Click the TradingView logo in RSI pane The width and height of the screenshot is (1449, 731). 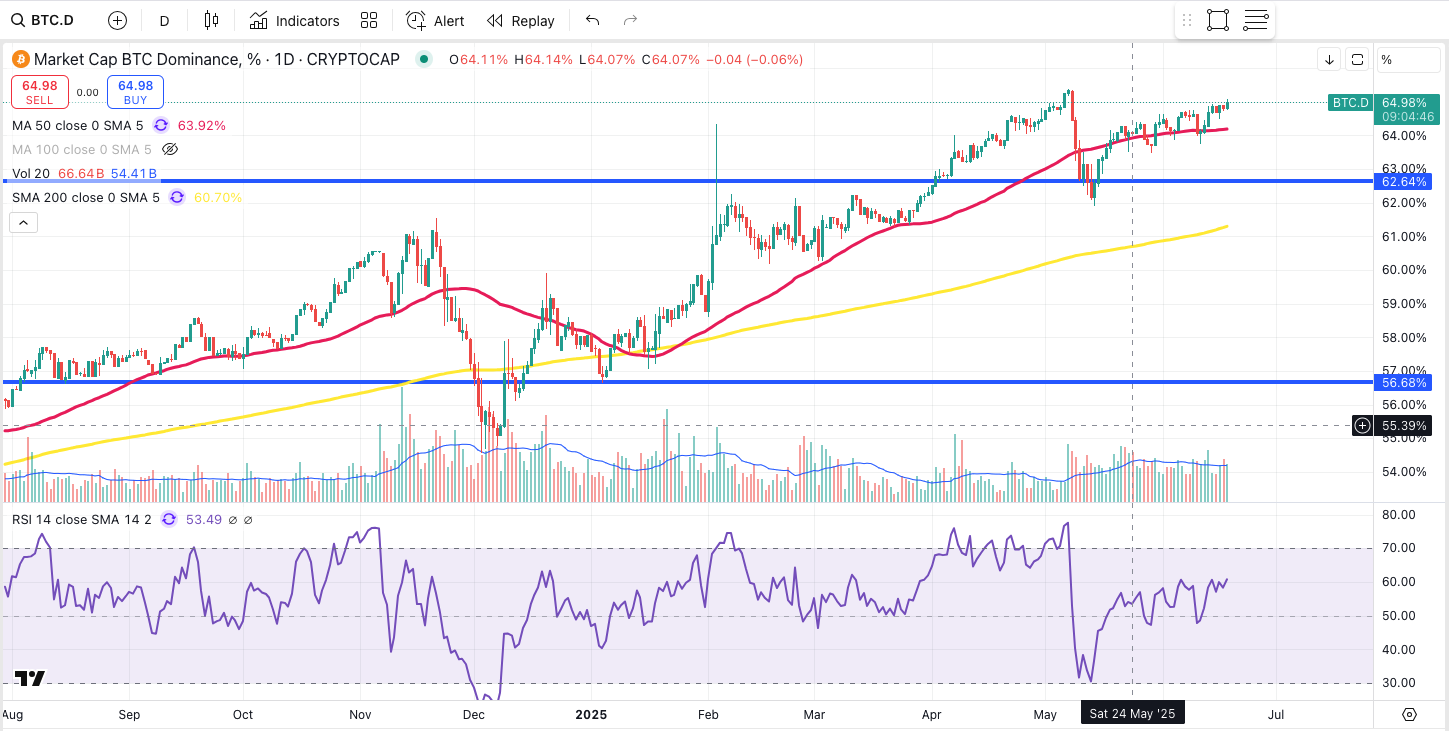pyautogui.click(x=30, y=678)
